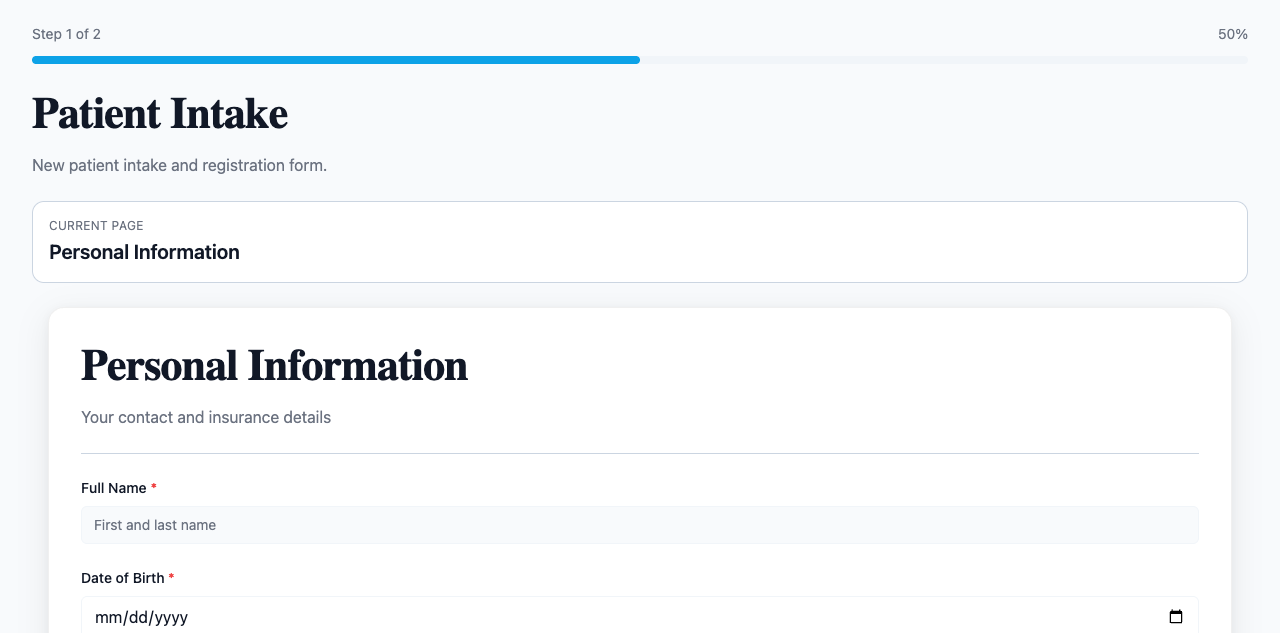The image size is (1280, 633).
Task: Click Personal Information in the current page card
Action: point(144,252)
